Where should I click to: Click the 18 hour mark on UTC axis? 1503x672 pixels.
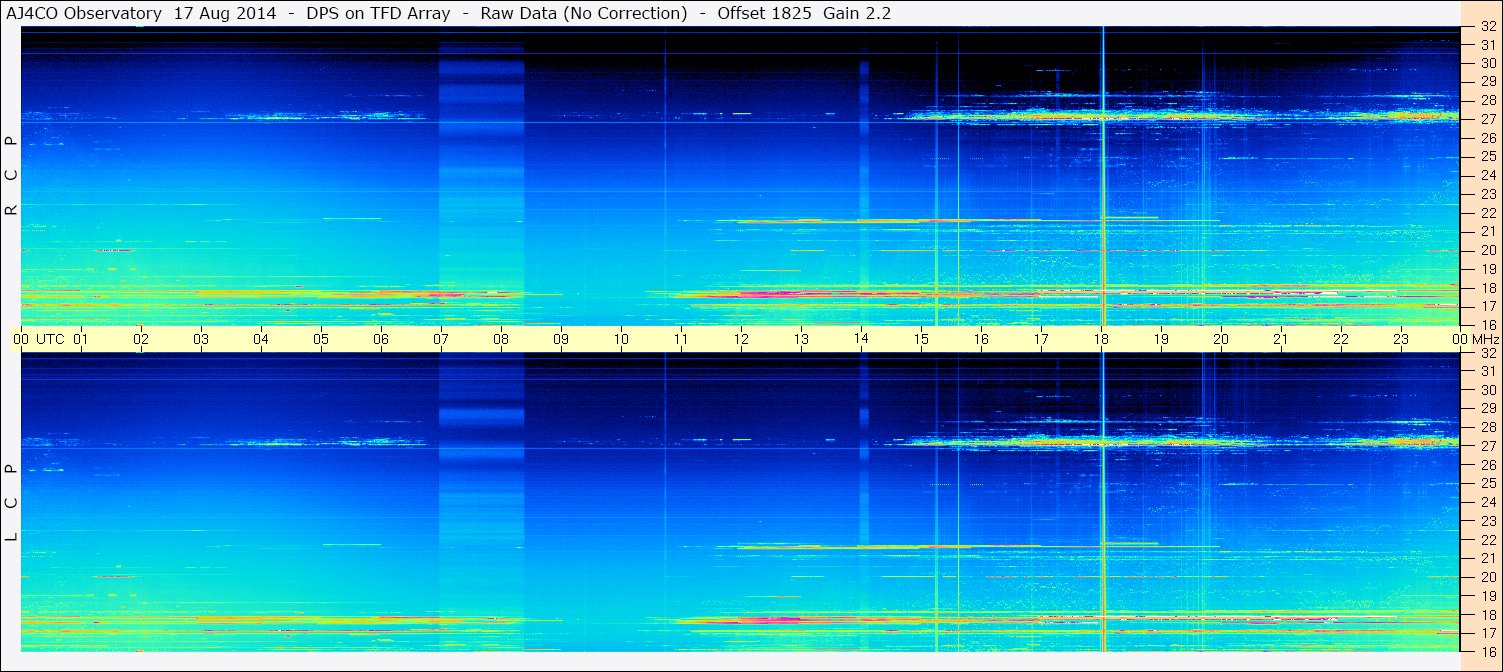1101,339
